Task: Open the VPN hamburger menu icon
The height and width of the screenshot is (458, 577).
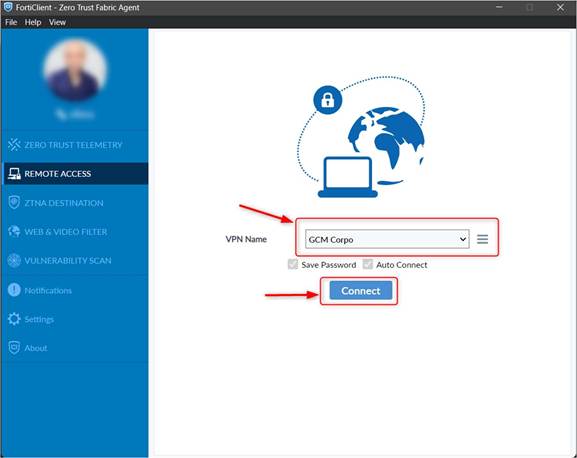Action: [x=482, y=239]
